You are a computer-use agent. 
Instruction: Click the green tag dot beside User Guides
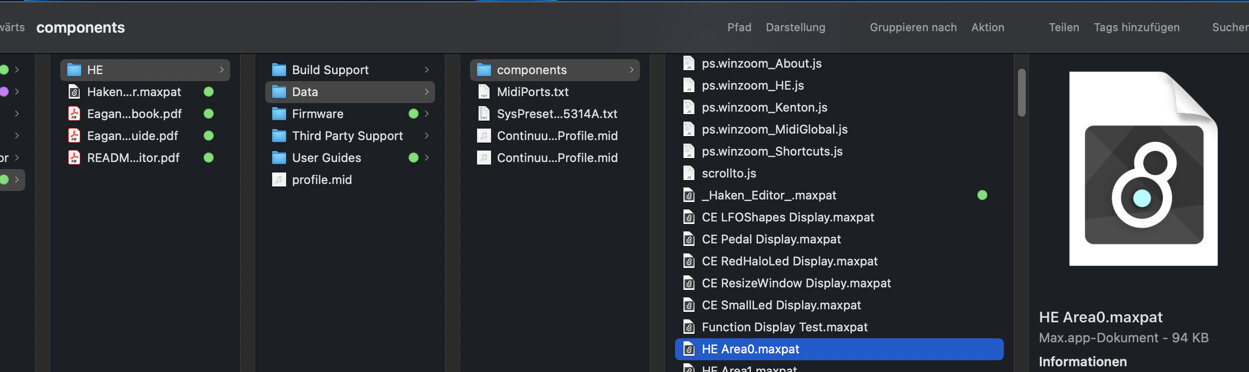(x=413, y=158)
